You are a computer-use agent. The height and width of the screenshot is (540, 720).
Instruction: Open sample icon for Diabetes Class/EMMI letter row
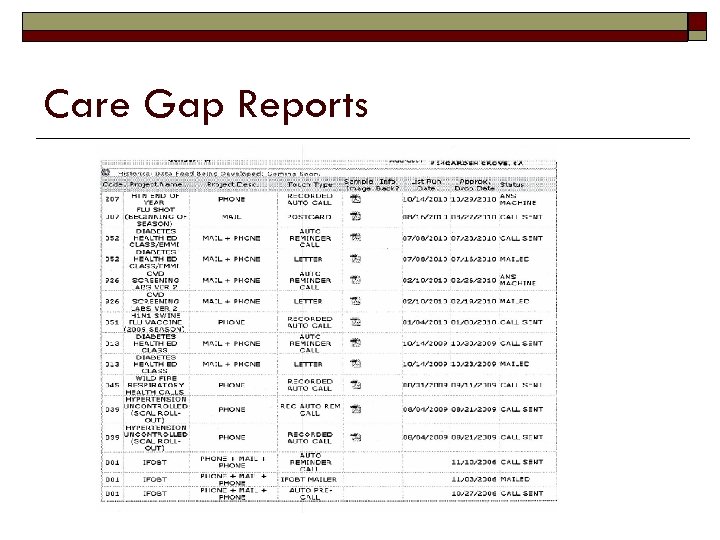pos(355,259)
